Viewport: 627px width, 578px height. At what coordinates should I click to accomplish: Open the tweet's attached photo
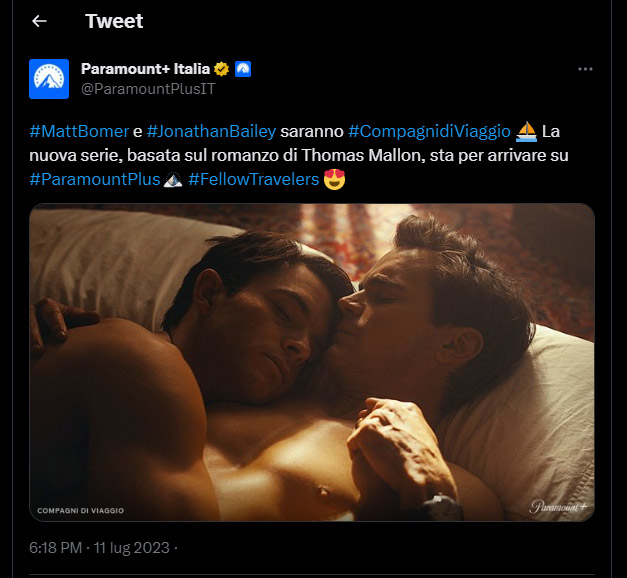click(312, 362)
